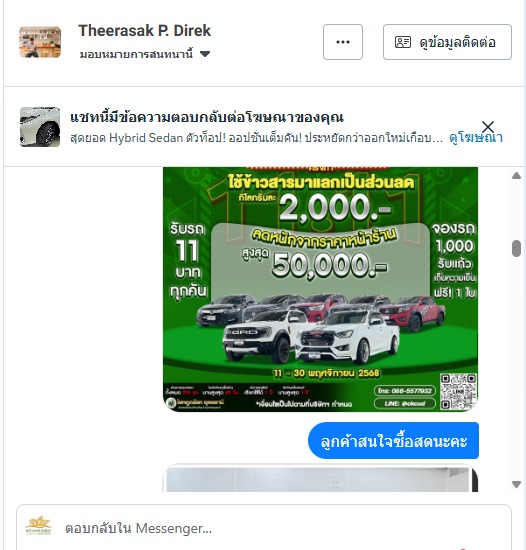This screenshot has width=526, height=550.
Task: Click the scrollbar up arrow in chat
Action: tap(516, 176)
